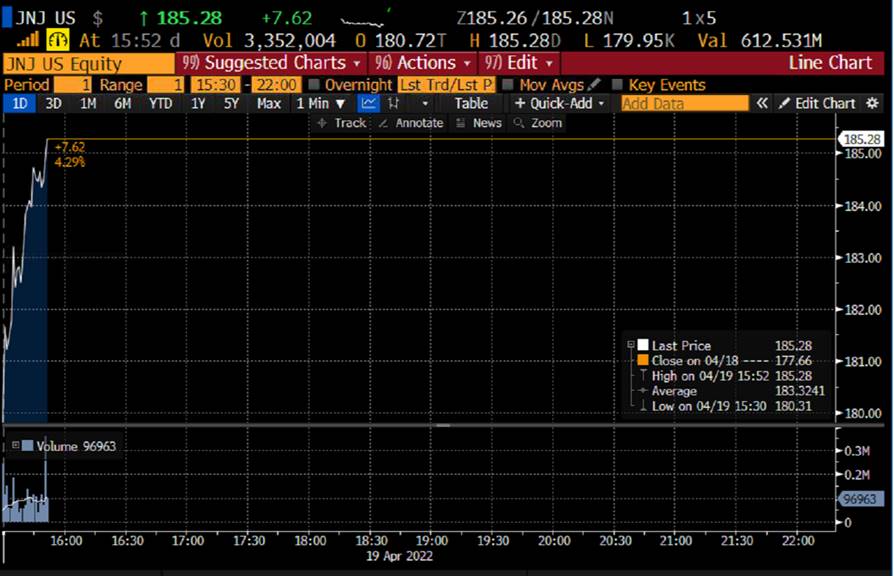The height and width of the screenshot is (576, 894).
Task: Select the 1D range tab
Action: pos(19,103)
